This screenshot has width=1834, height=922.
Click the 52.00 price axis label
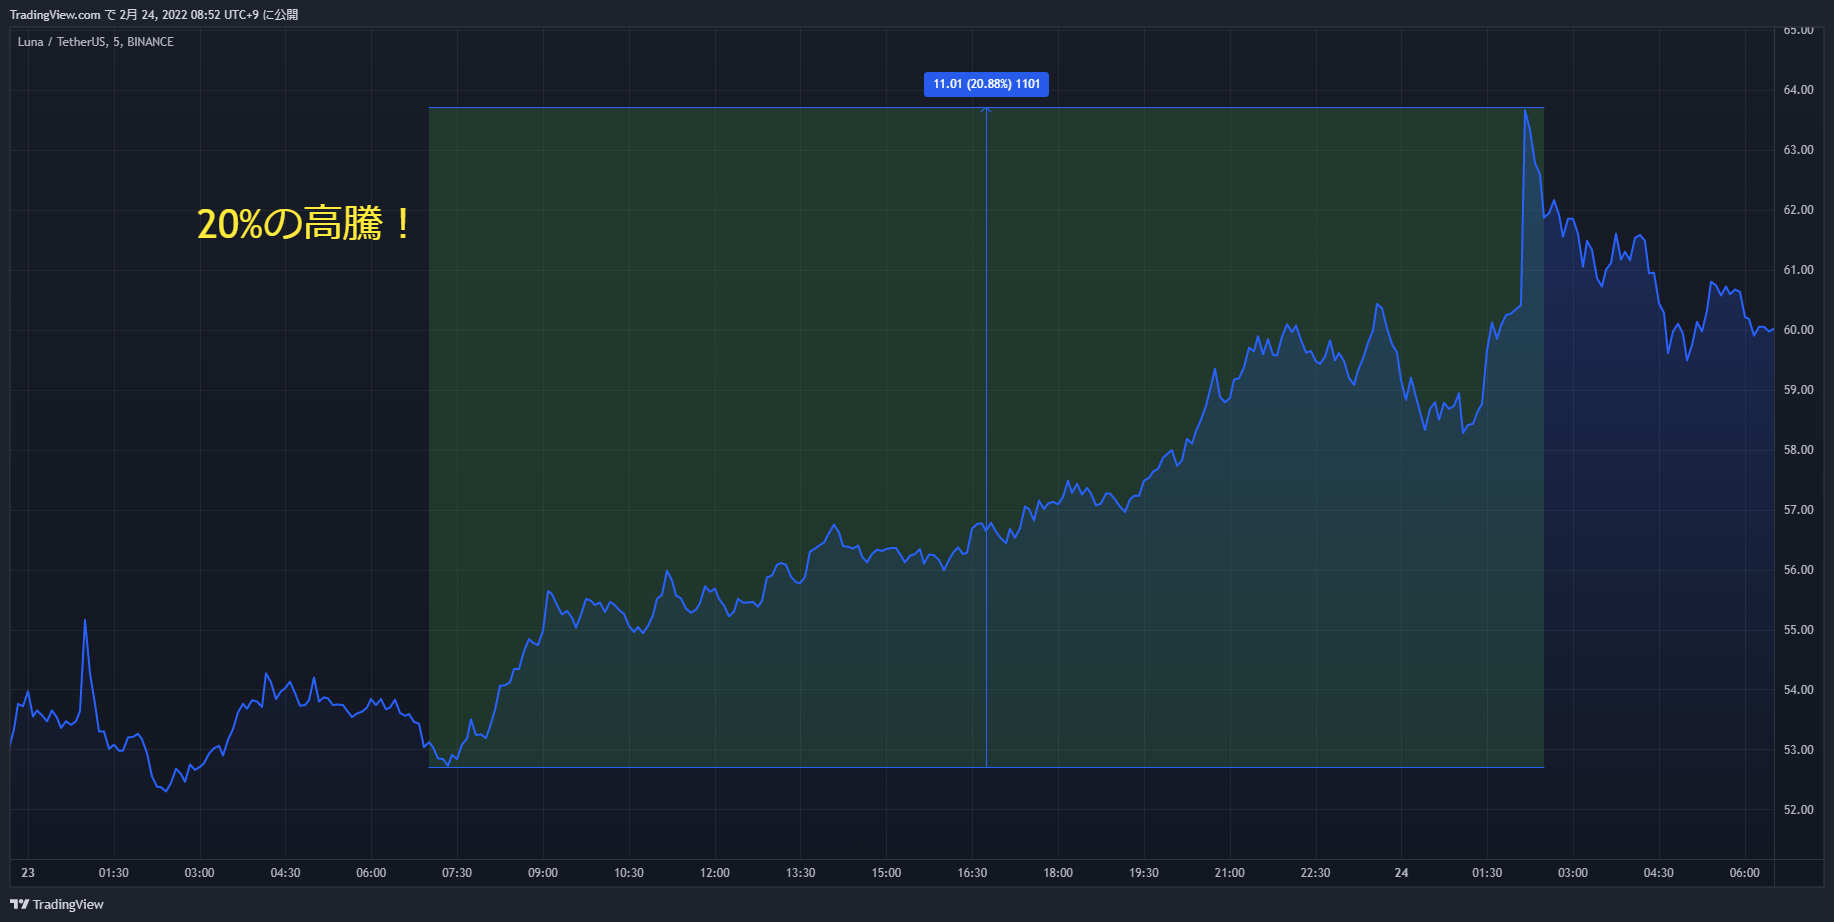1798,810
